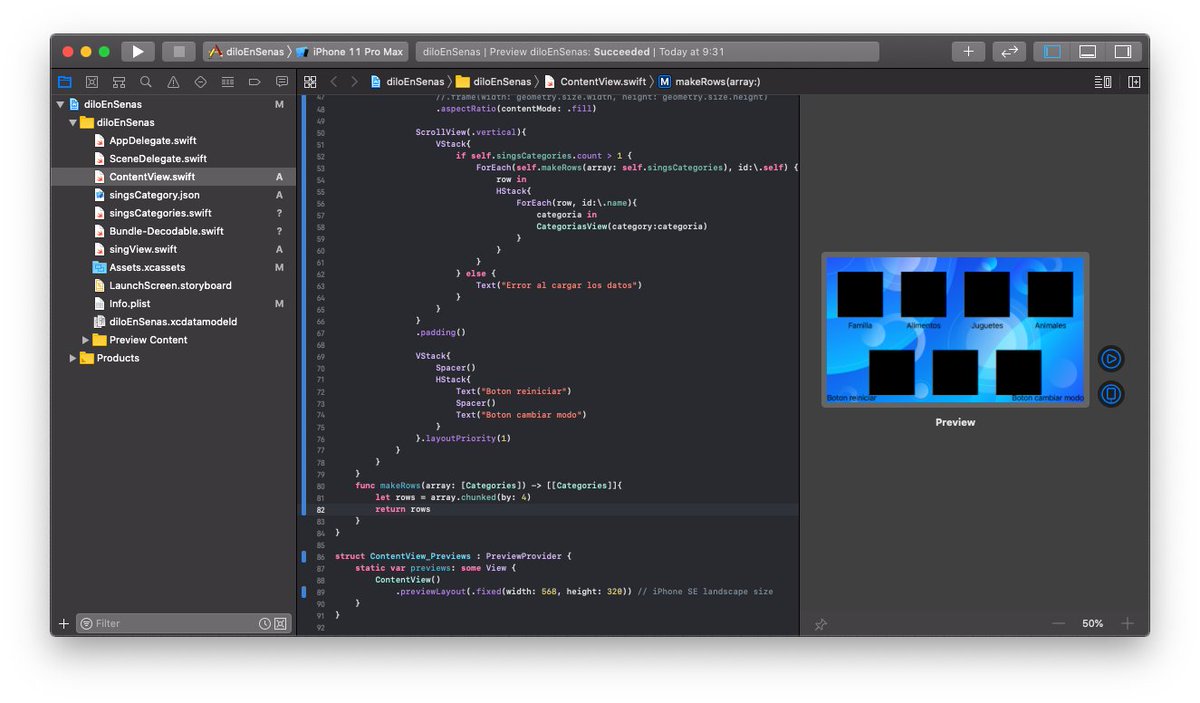
Task: Toggle the navigator panel visibility
Action: [x=1052, y=51]
